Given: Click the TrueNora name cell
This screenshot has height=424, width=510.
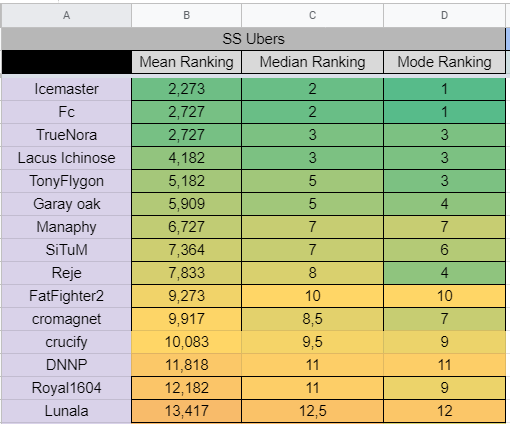Looking at the screenshot, I should tap(67, 135).
